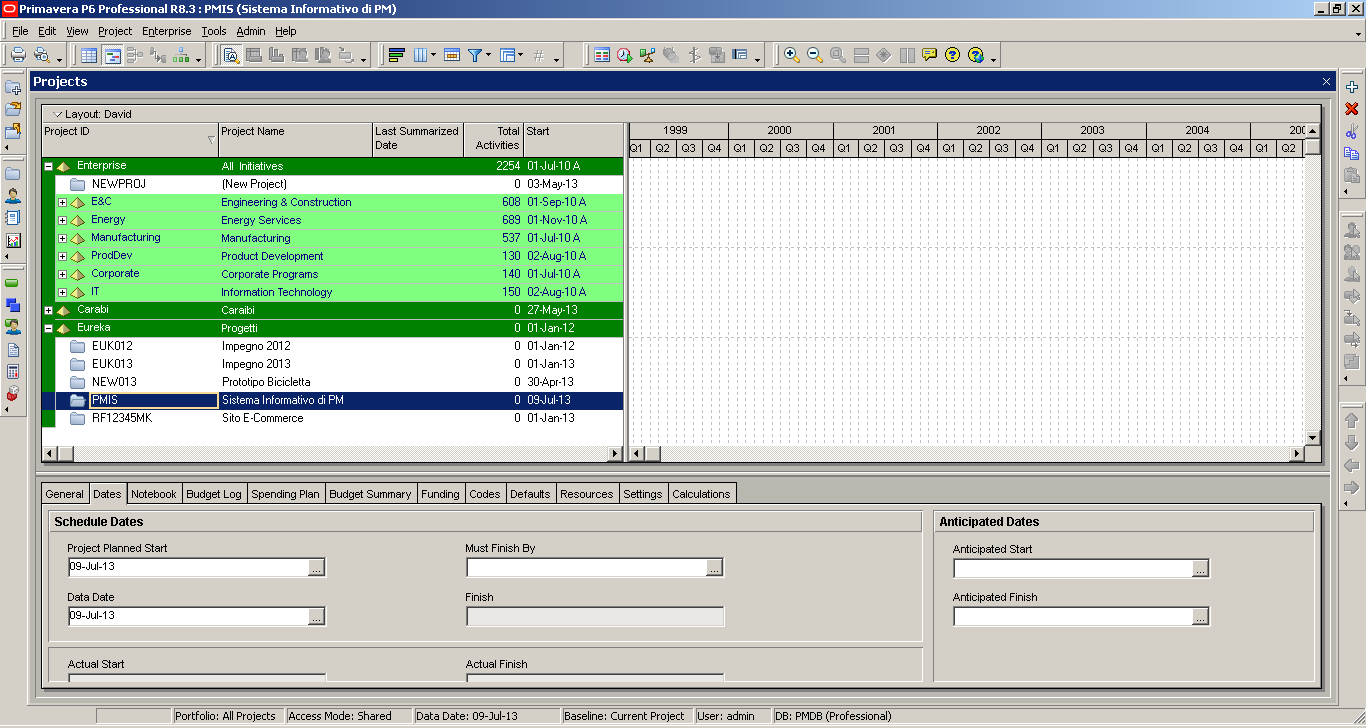Open Print Preview from the toolbar
This screenshot has width=1366, height=728.
point(42,56)
